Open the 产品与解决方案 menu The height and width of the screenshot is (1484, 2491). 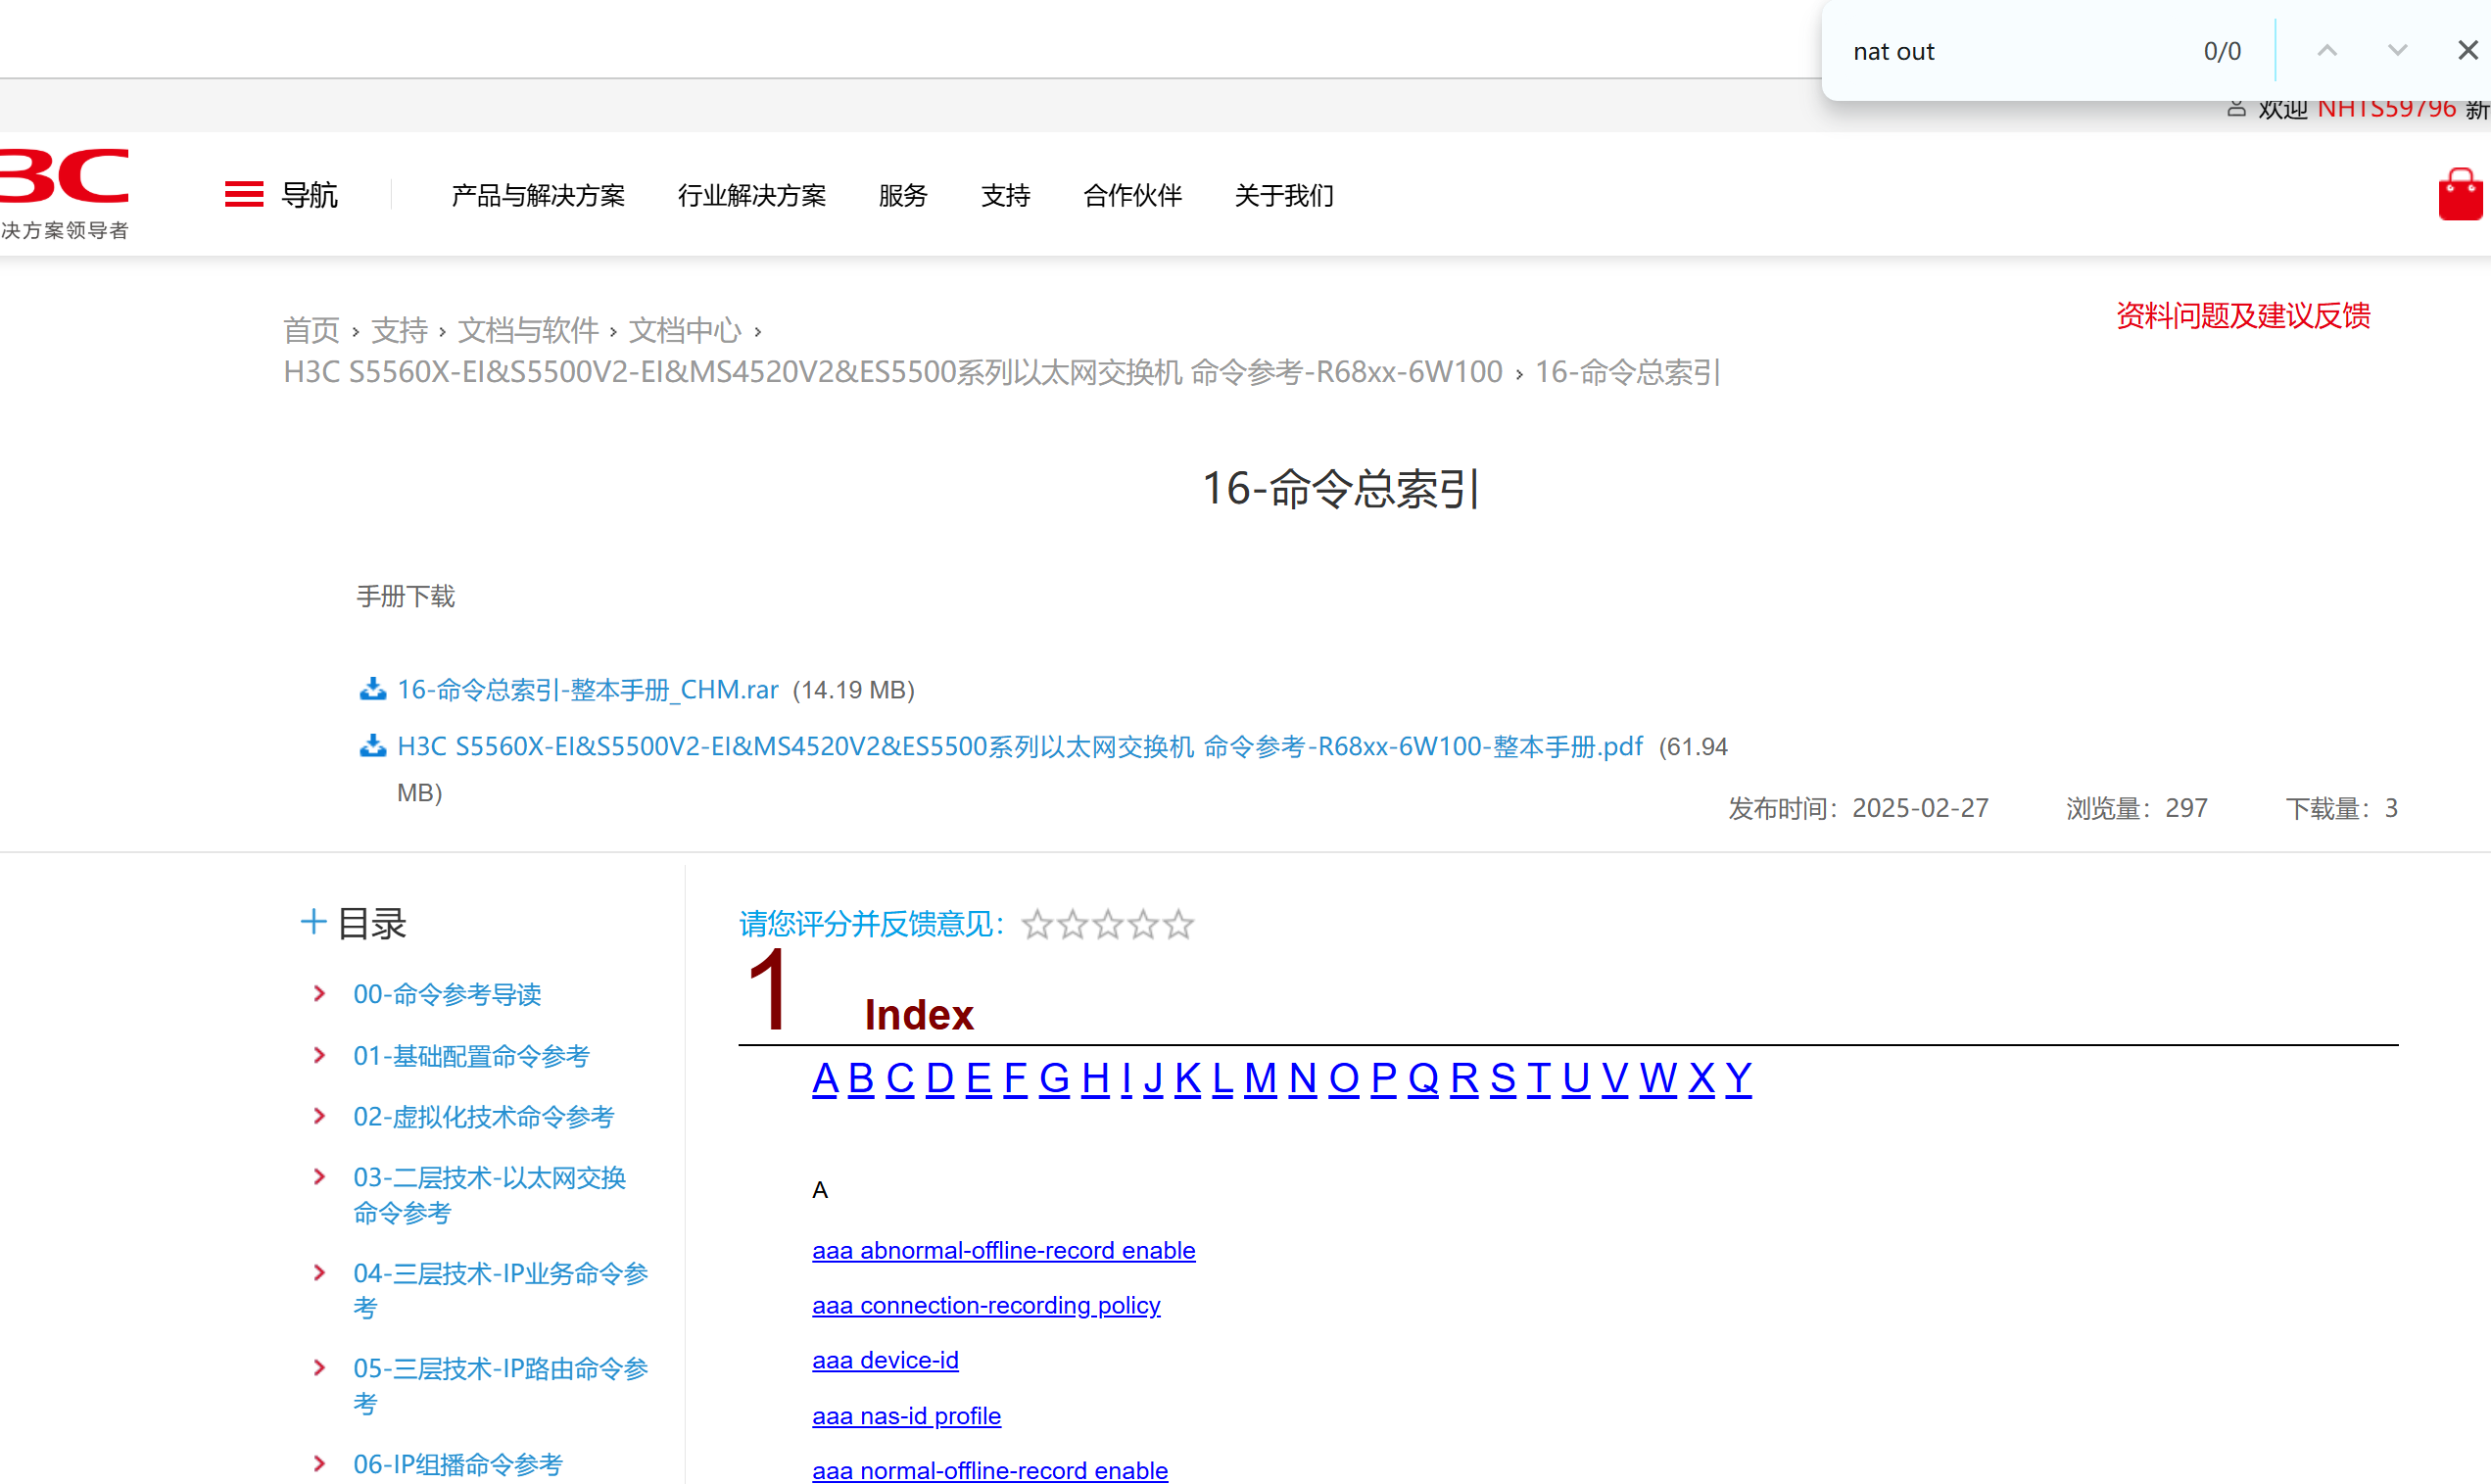coord(538,196)
